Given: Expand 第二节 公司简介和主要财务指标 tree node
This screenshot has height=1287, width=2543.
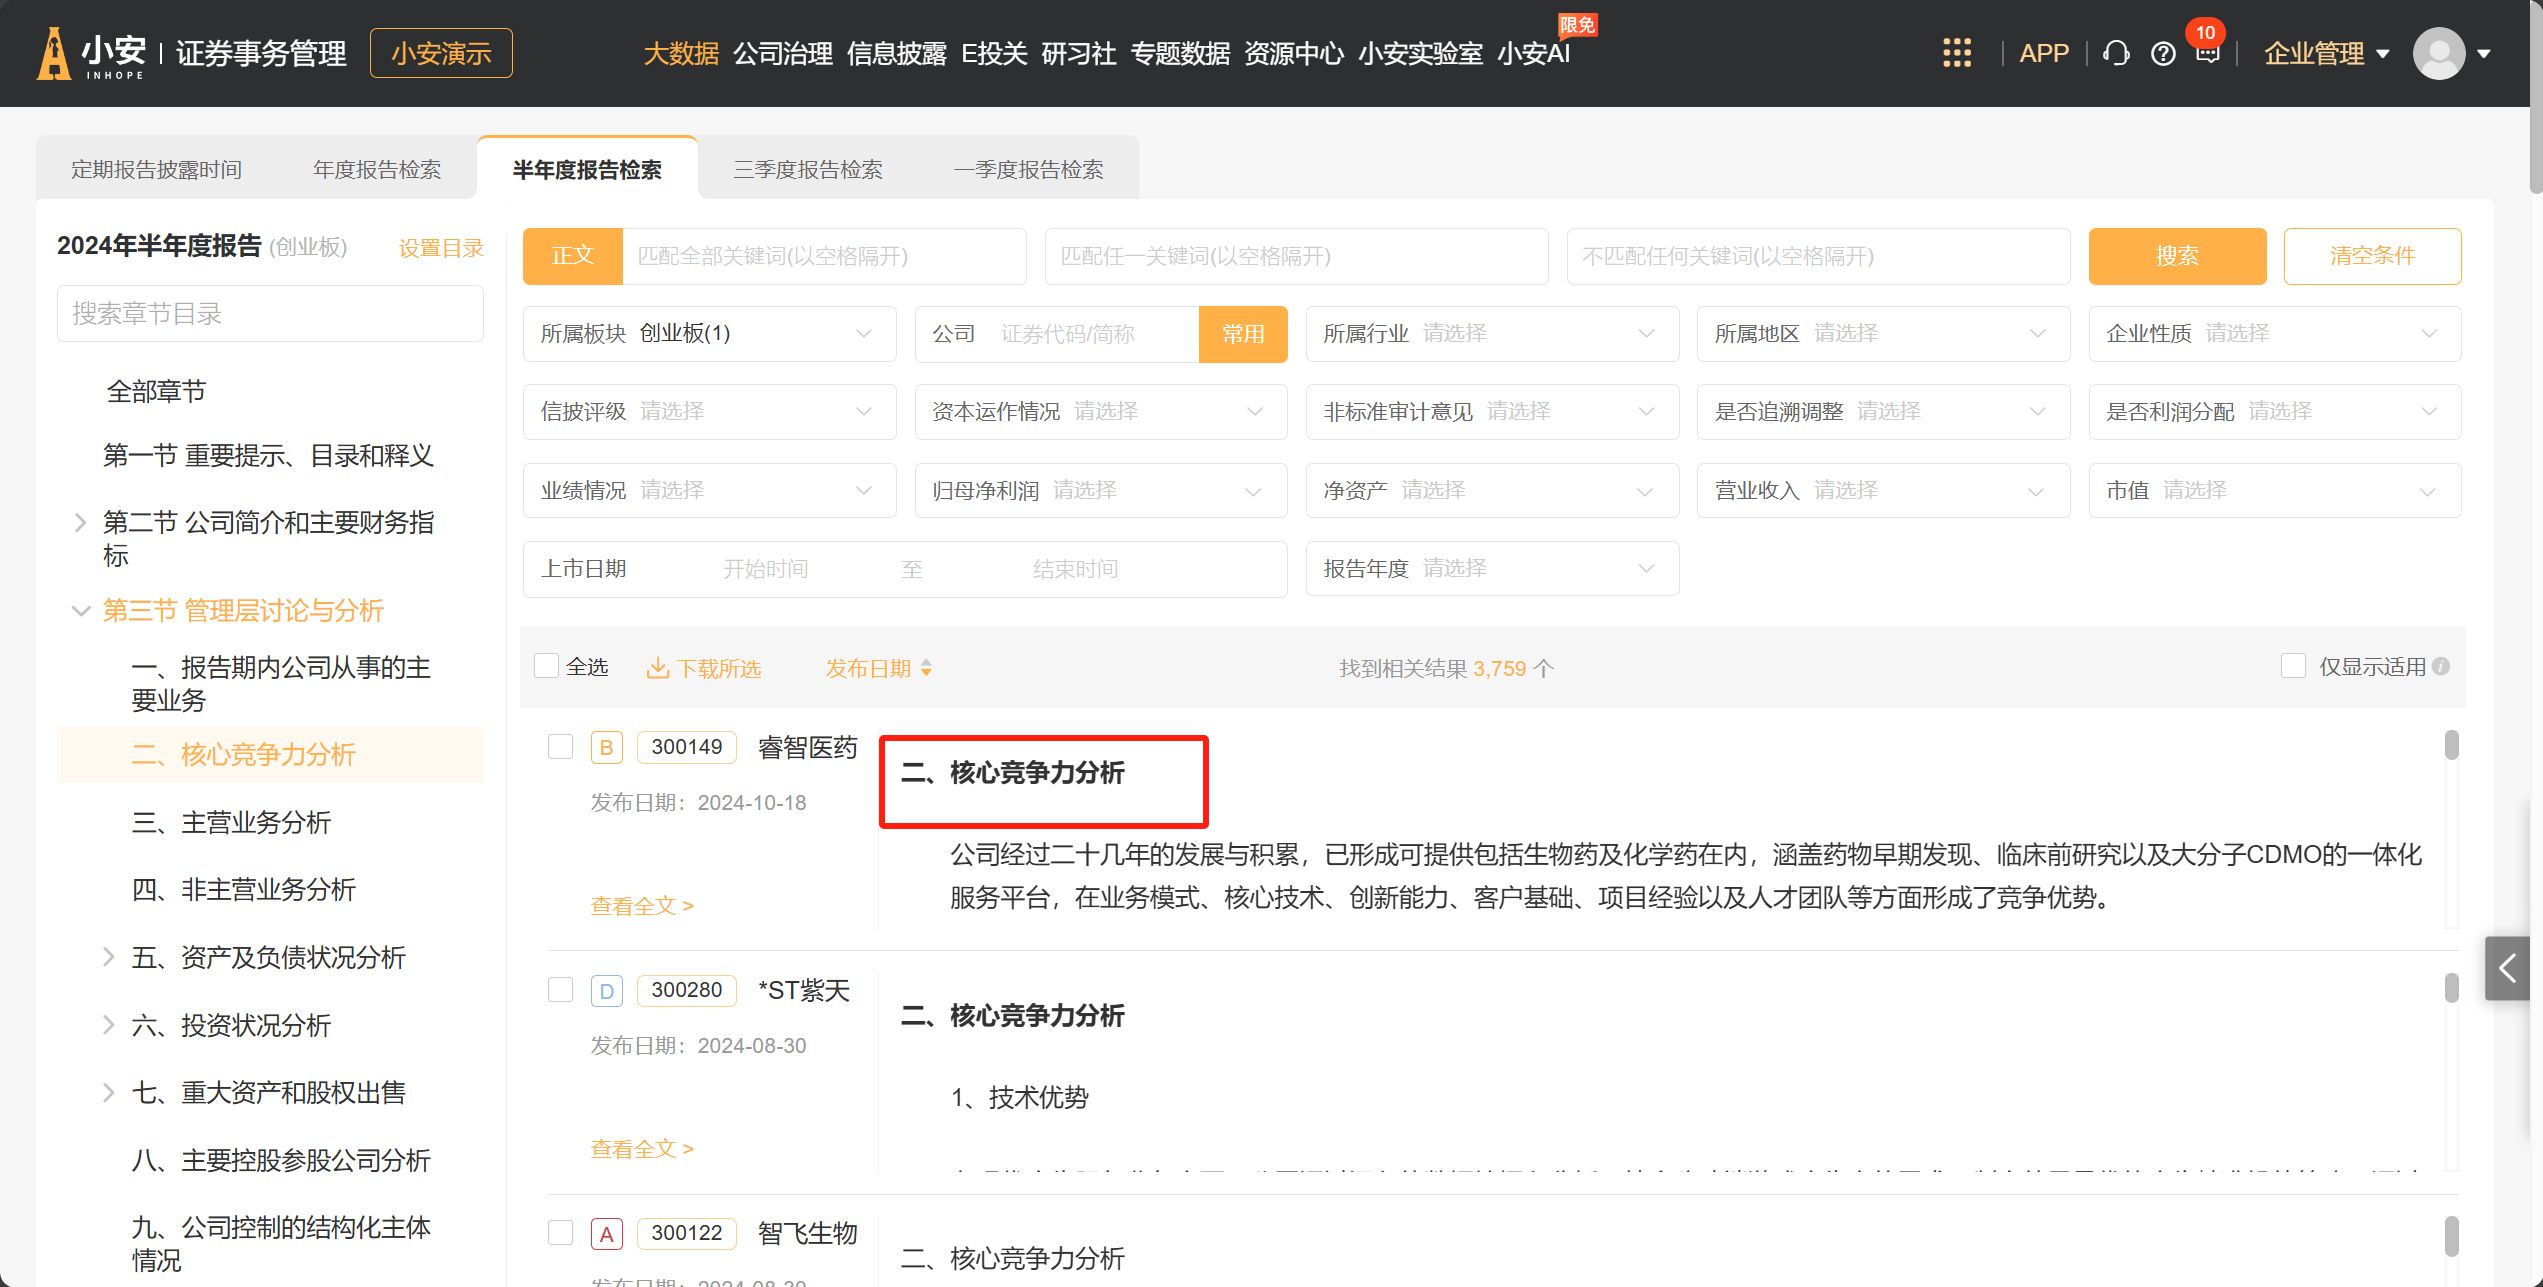Looking at the screenshot, I should [x=80, y=522].
